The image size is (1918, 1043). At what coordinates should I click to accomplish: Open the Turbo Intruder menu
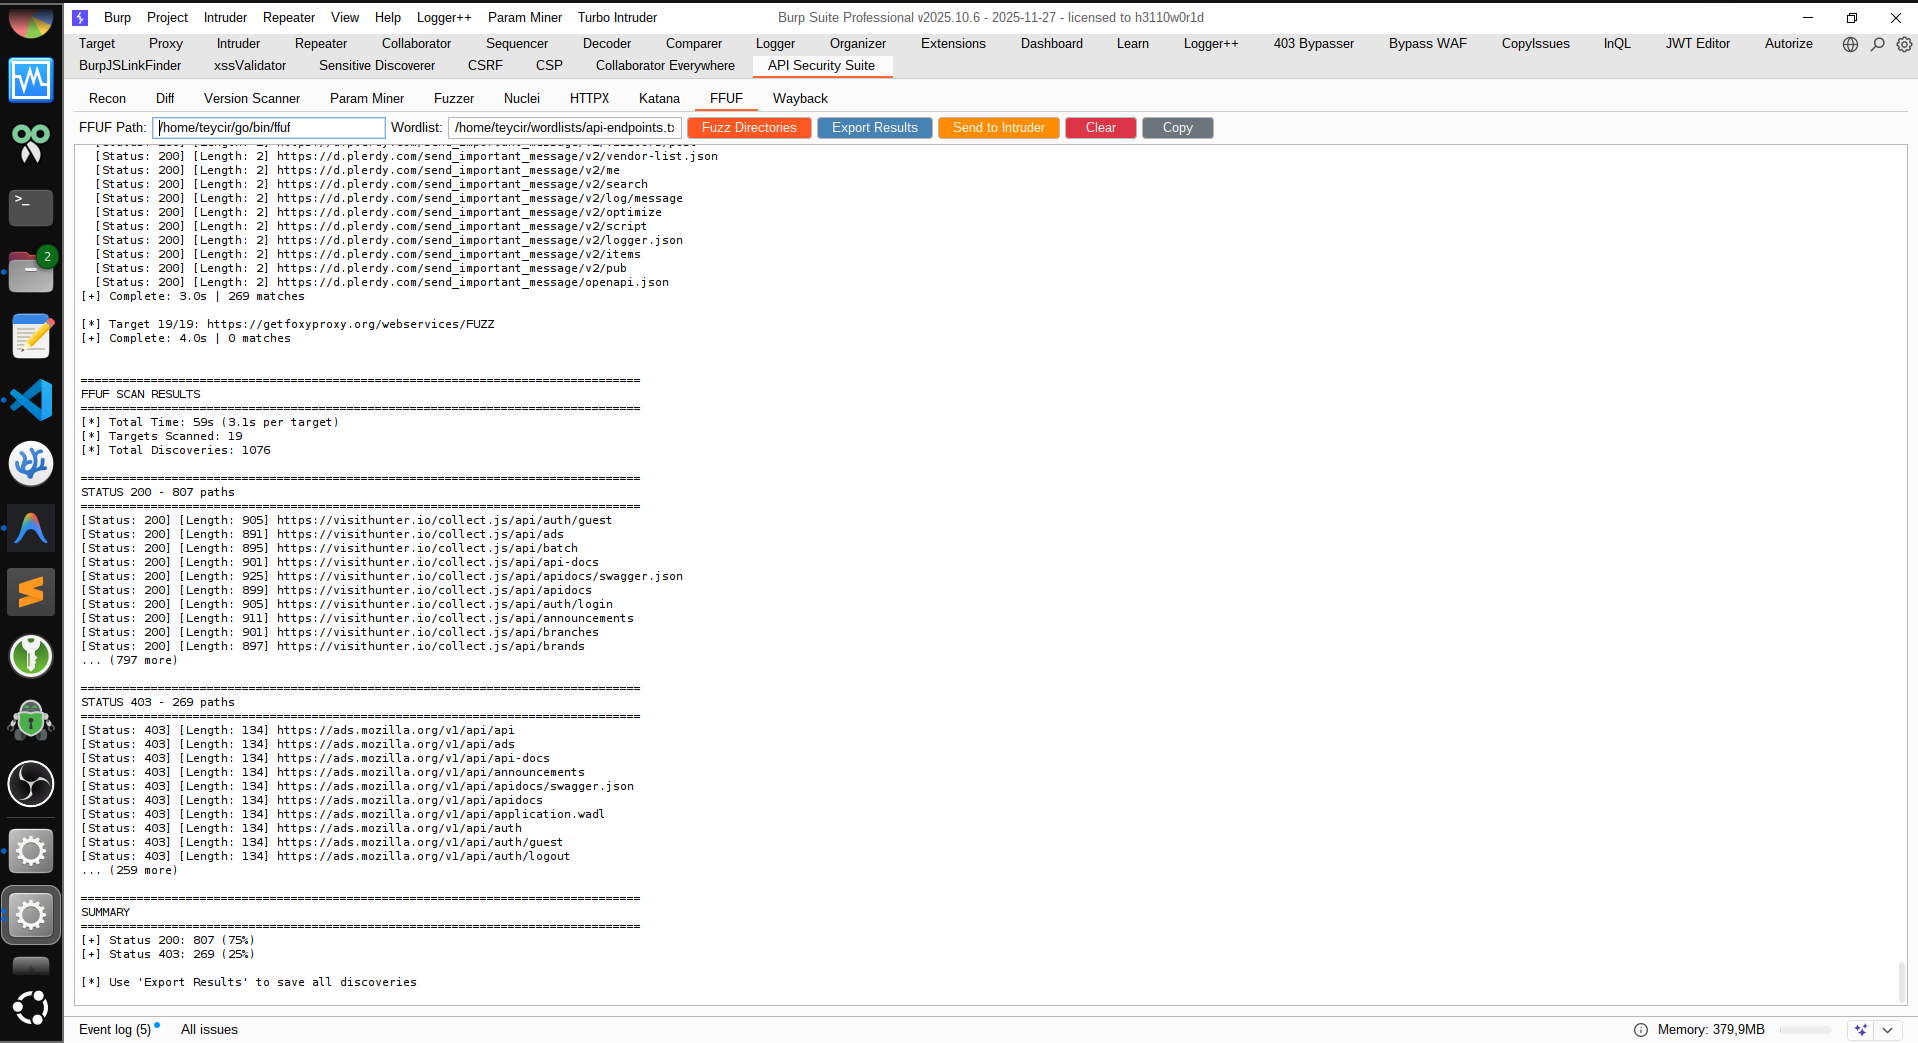617,17
